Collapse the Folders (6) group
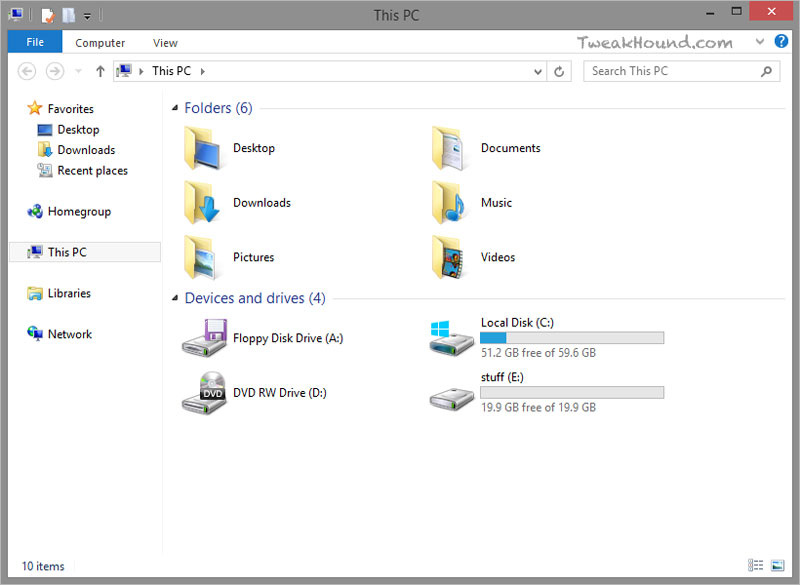This screenshot has height=585, width=800. (x=176, y=108)
